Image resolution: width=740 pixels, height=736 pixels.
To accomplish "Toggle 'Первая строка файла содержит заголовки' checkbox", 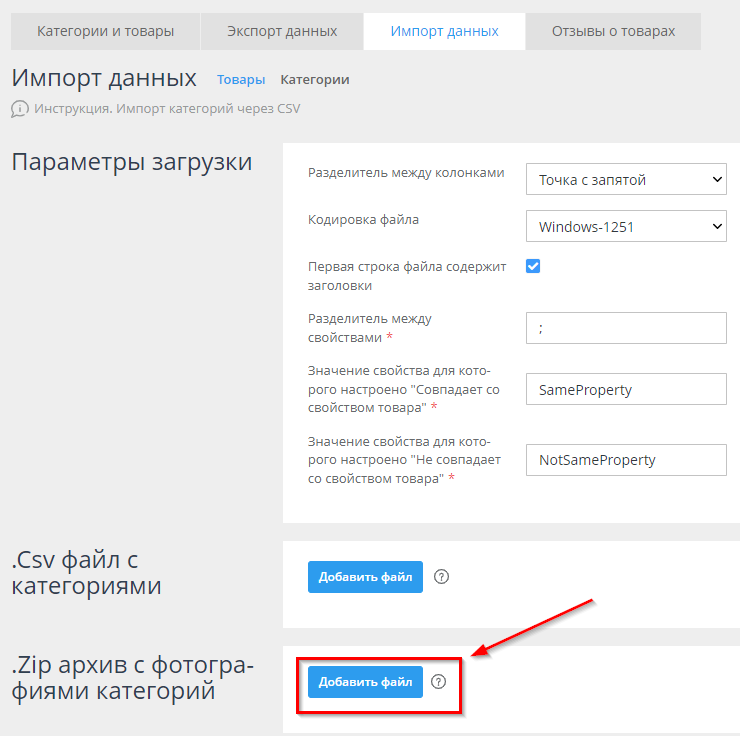I will 533,267.
